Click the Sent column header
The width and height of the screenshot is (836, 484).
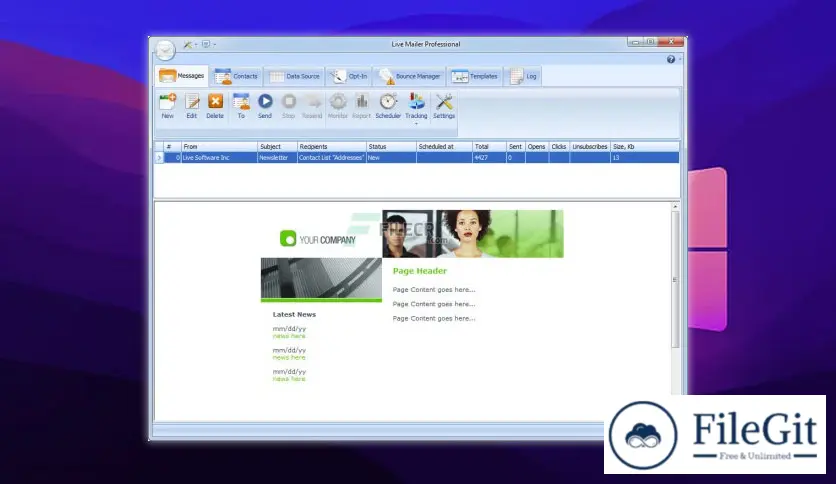pos(515,147)
